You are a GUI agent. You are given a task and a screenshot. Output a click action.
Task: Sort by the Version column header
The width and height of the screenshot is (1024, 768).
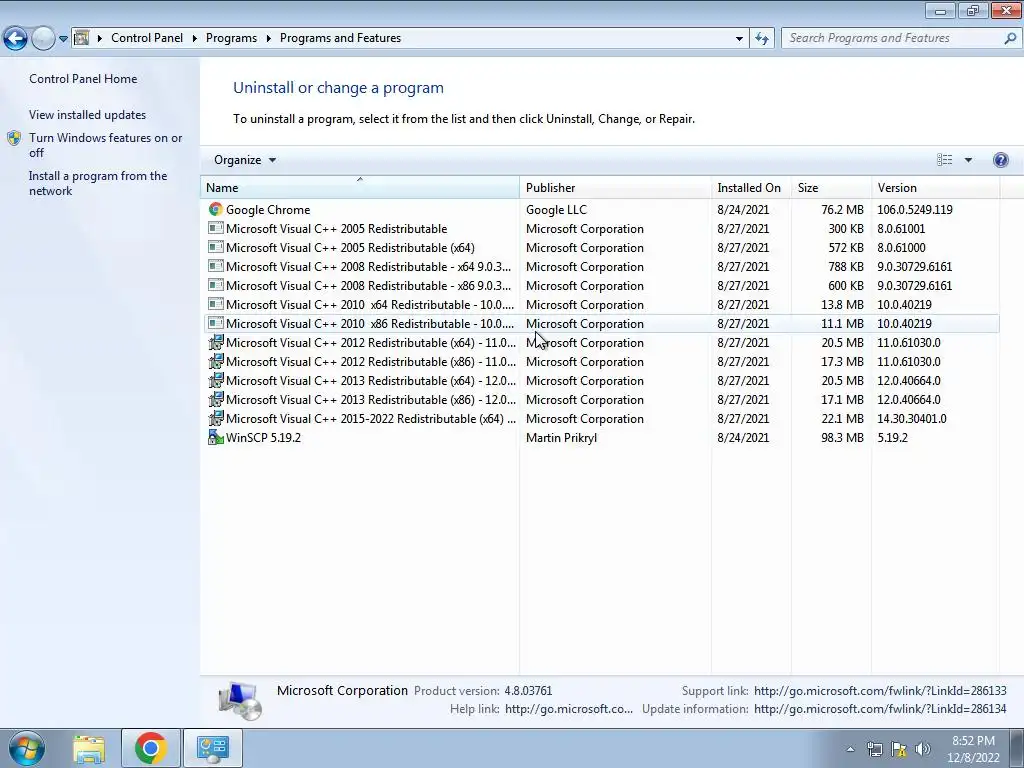pos(935,187)
